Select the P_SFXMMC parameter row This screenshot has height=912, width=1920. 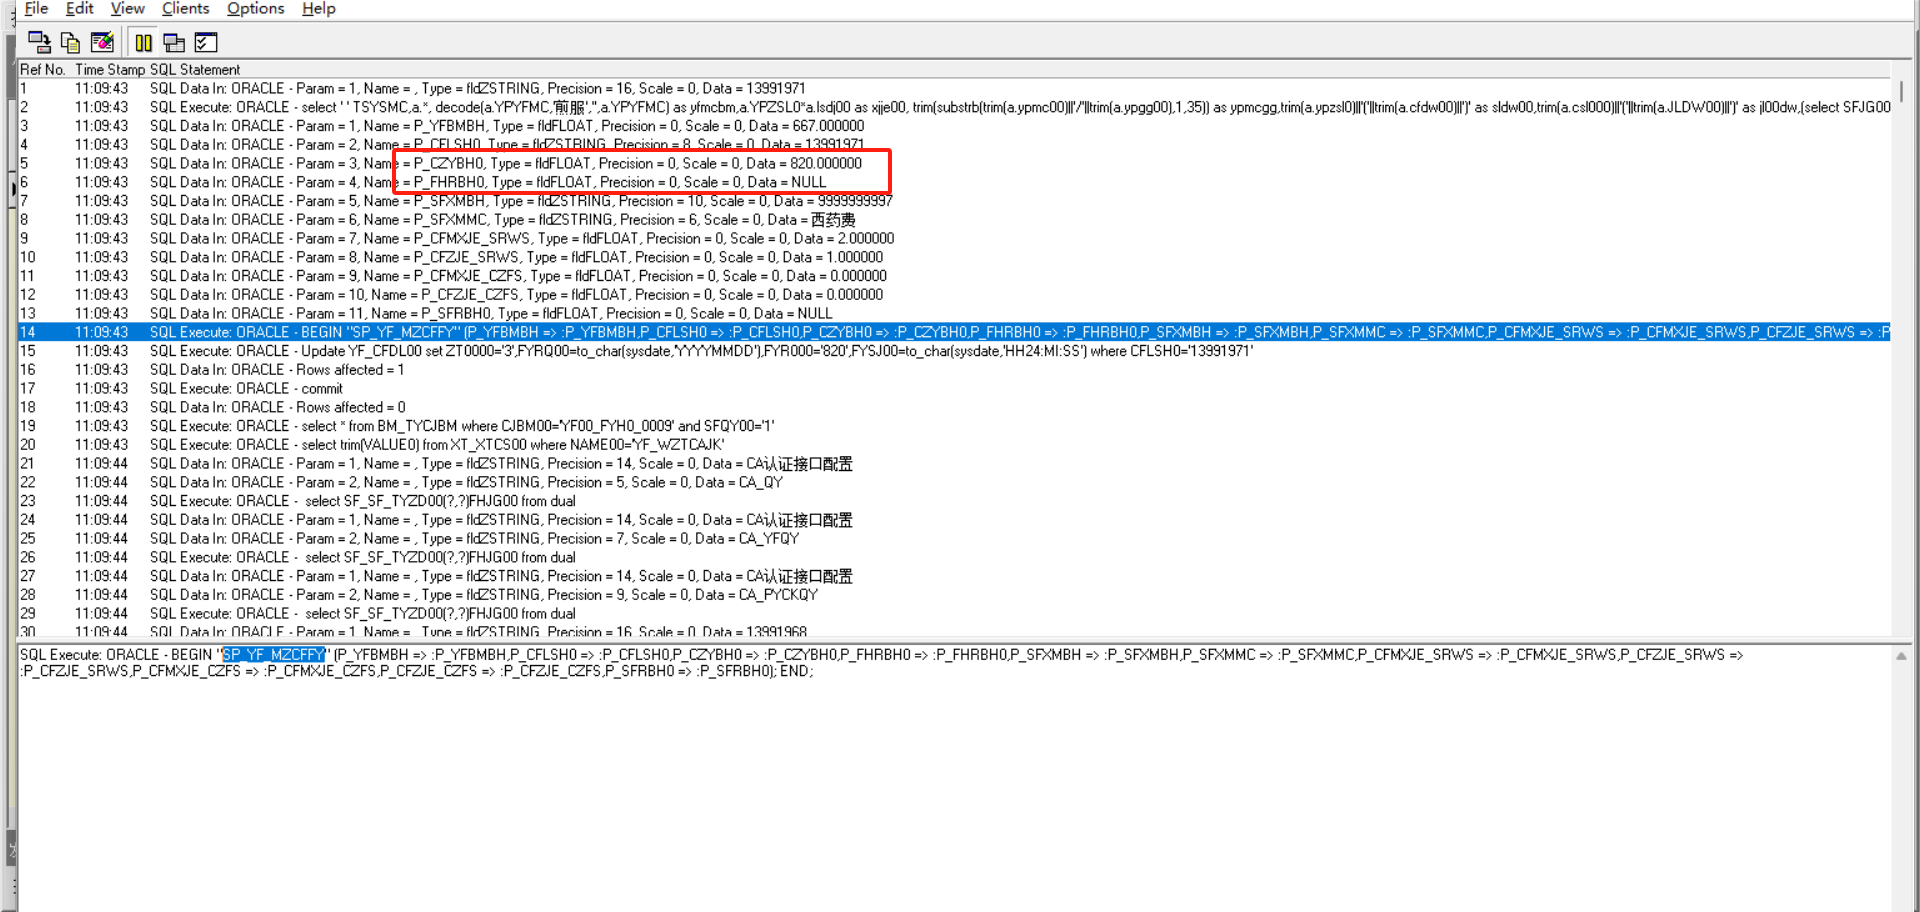(x=954, y=220)
